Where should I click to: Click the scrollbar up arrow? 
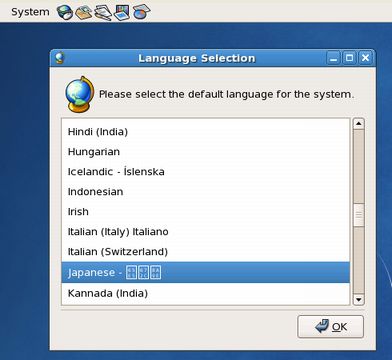[x=358, y=124]
